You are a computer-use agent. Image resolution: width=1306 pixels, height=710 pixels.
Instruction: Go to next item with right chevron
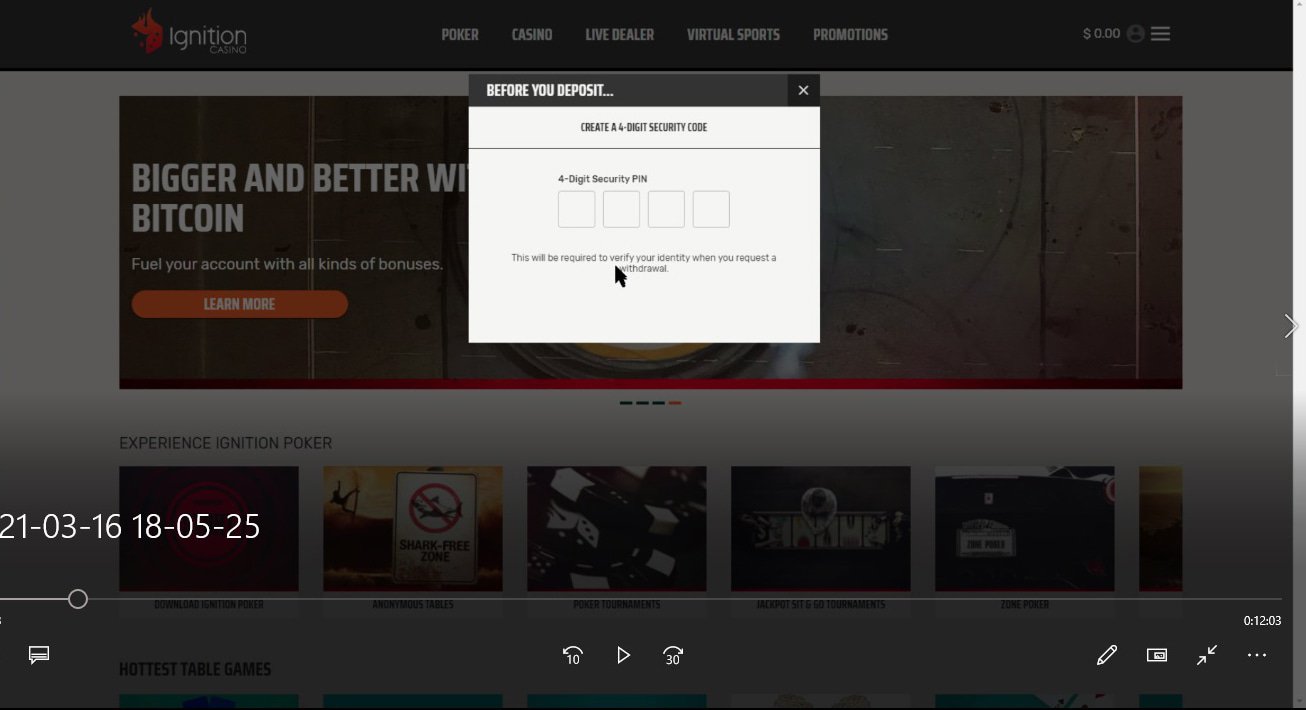tap(1290, 326)
